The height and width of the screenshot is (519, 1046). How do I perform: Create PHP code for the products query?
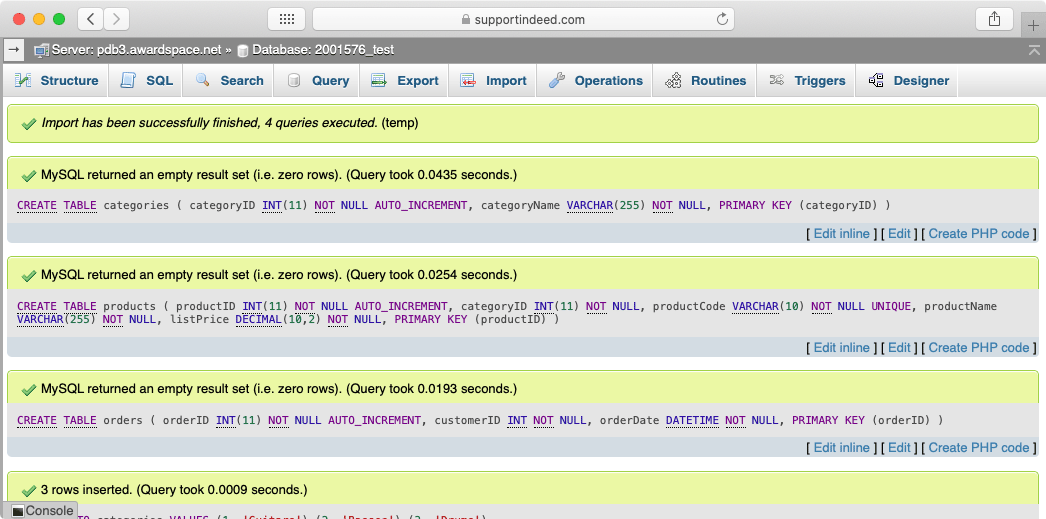978,347
